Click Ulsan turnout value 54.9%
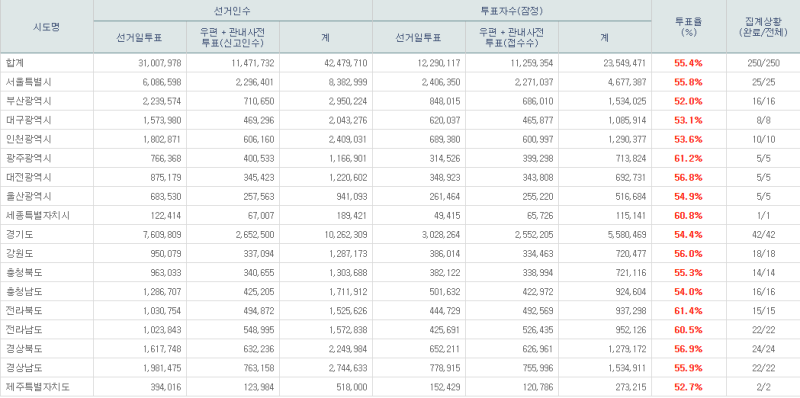The width and height of the screenshot is (800, 398). 688,196
